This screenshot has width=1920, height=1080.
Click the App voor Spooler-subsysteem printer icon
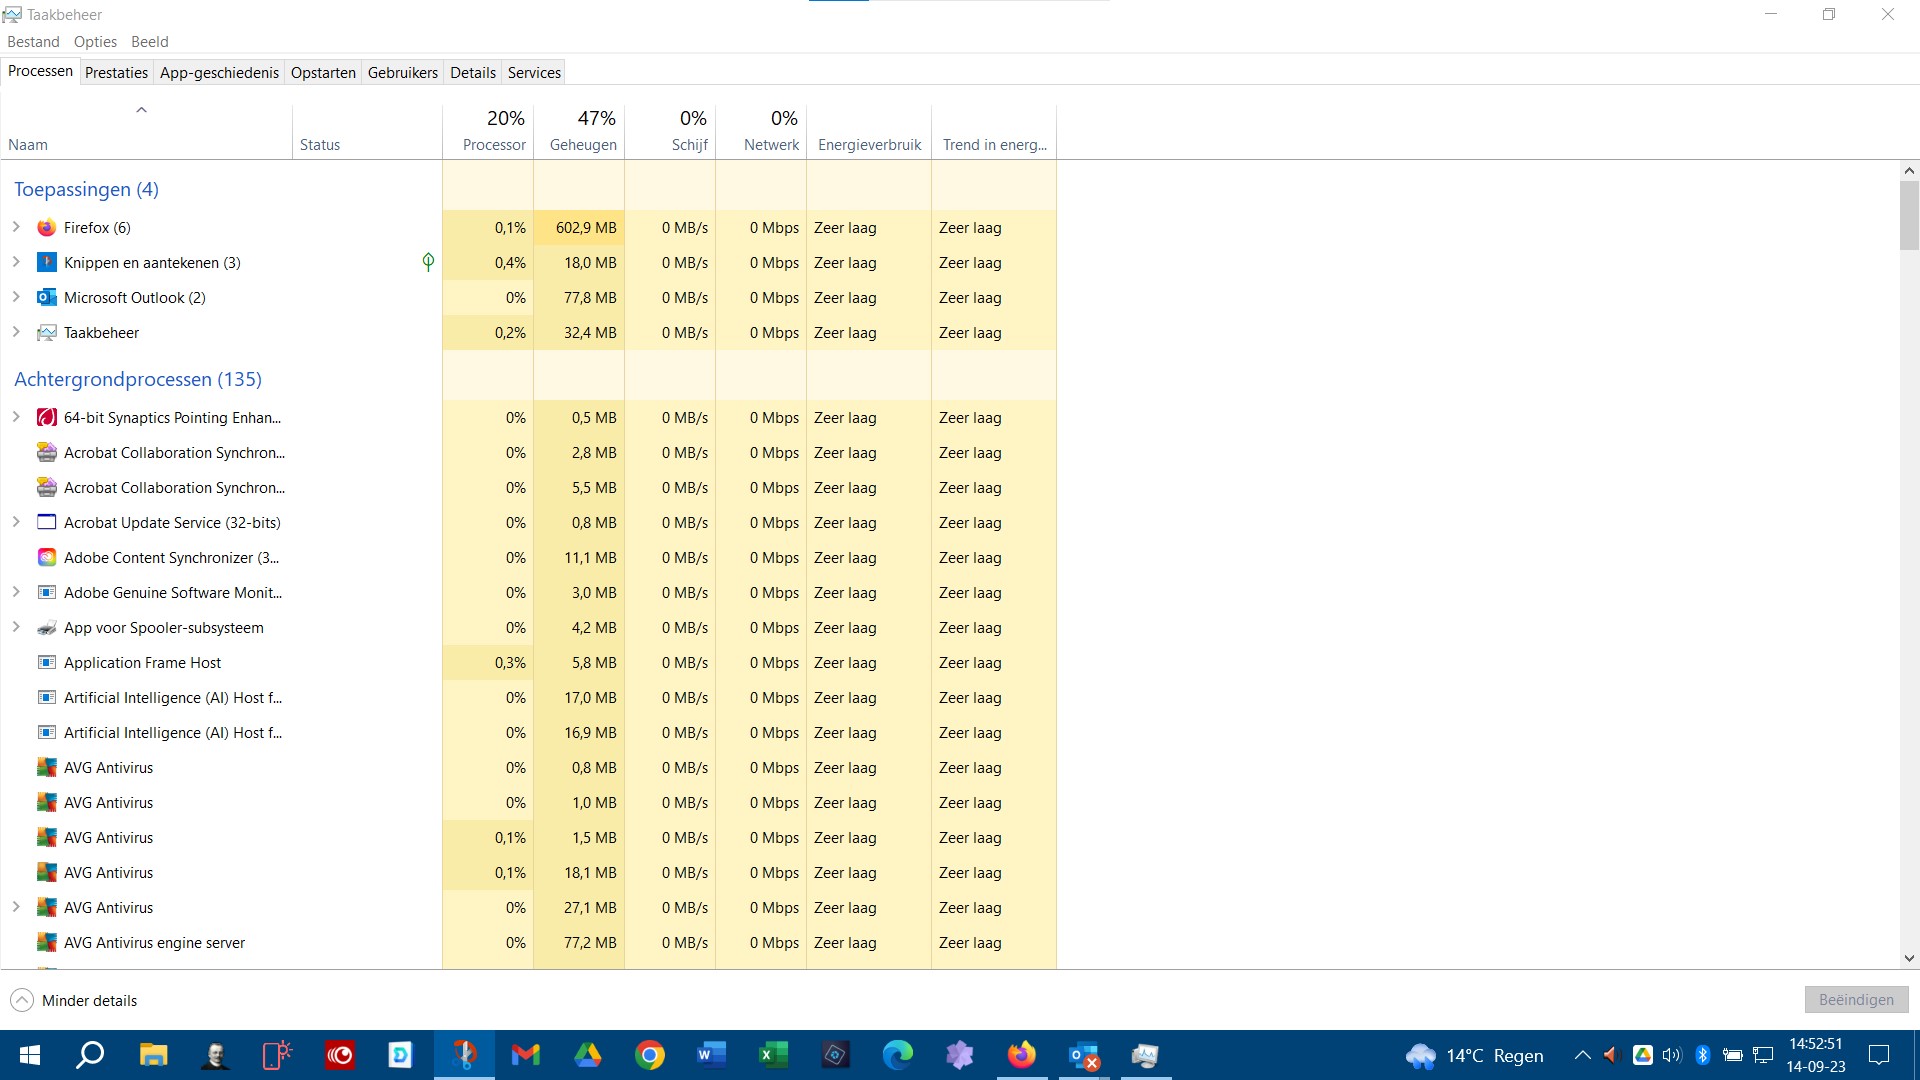(x=46, y=628)
